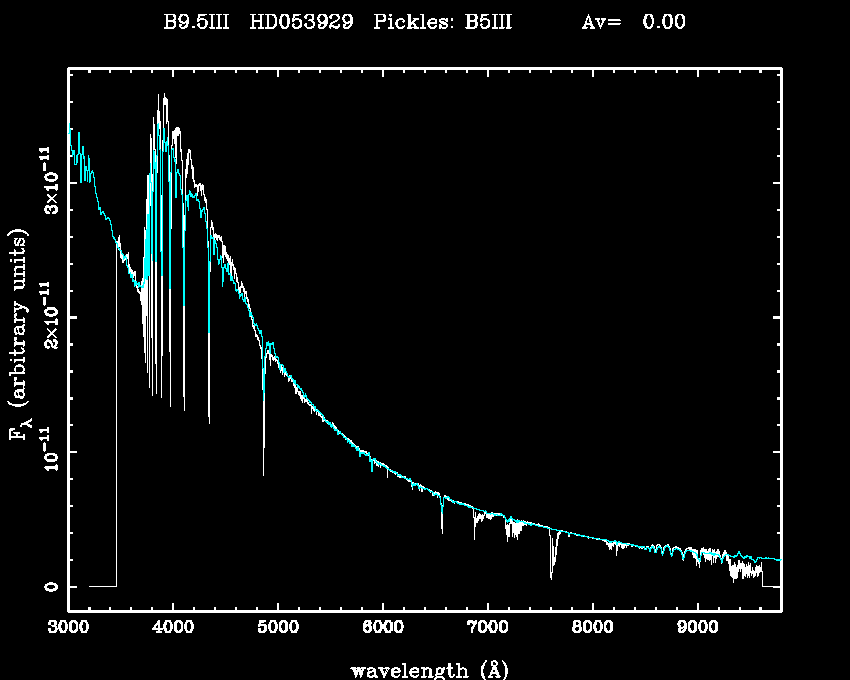This screenshot has width=850, height=680.
Task: Click the 5000 x-axis tick label
Action: 278,629
